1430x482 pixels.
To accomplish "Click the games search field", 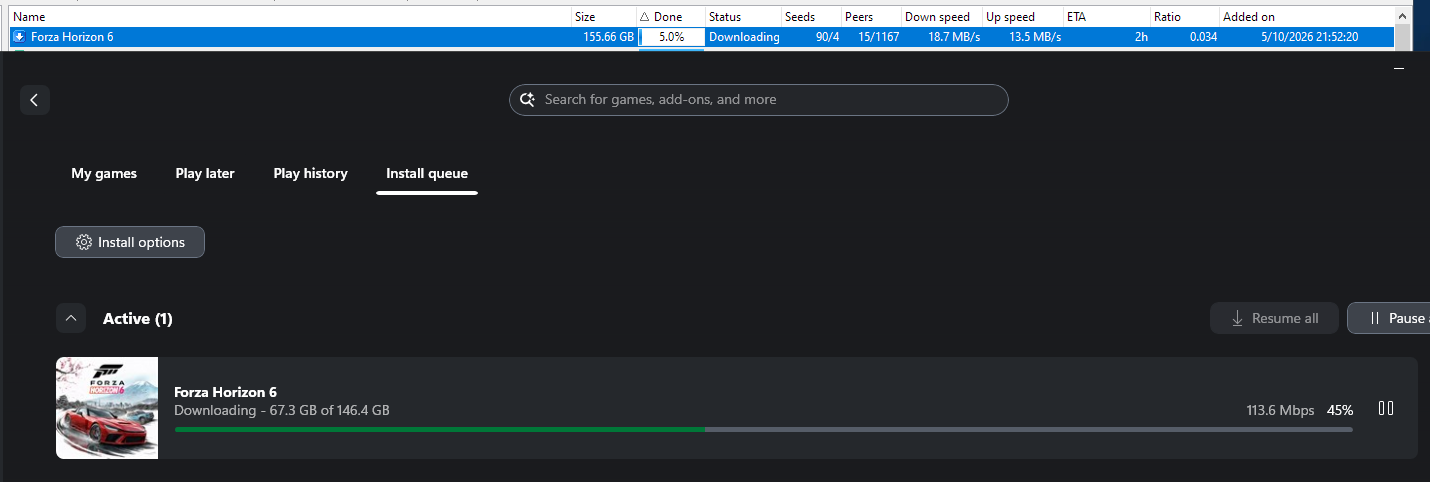I will 759,100.
